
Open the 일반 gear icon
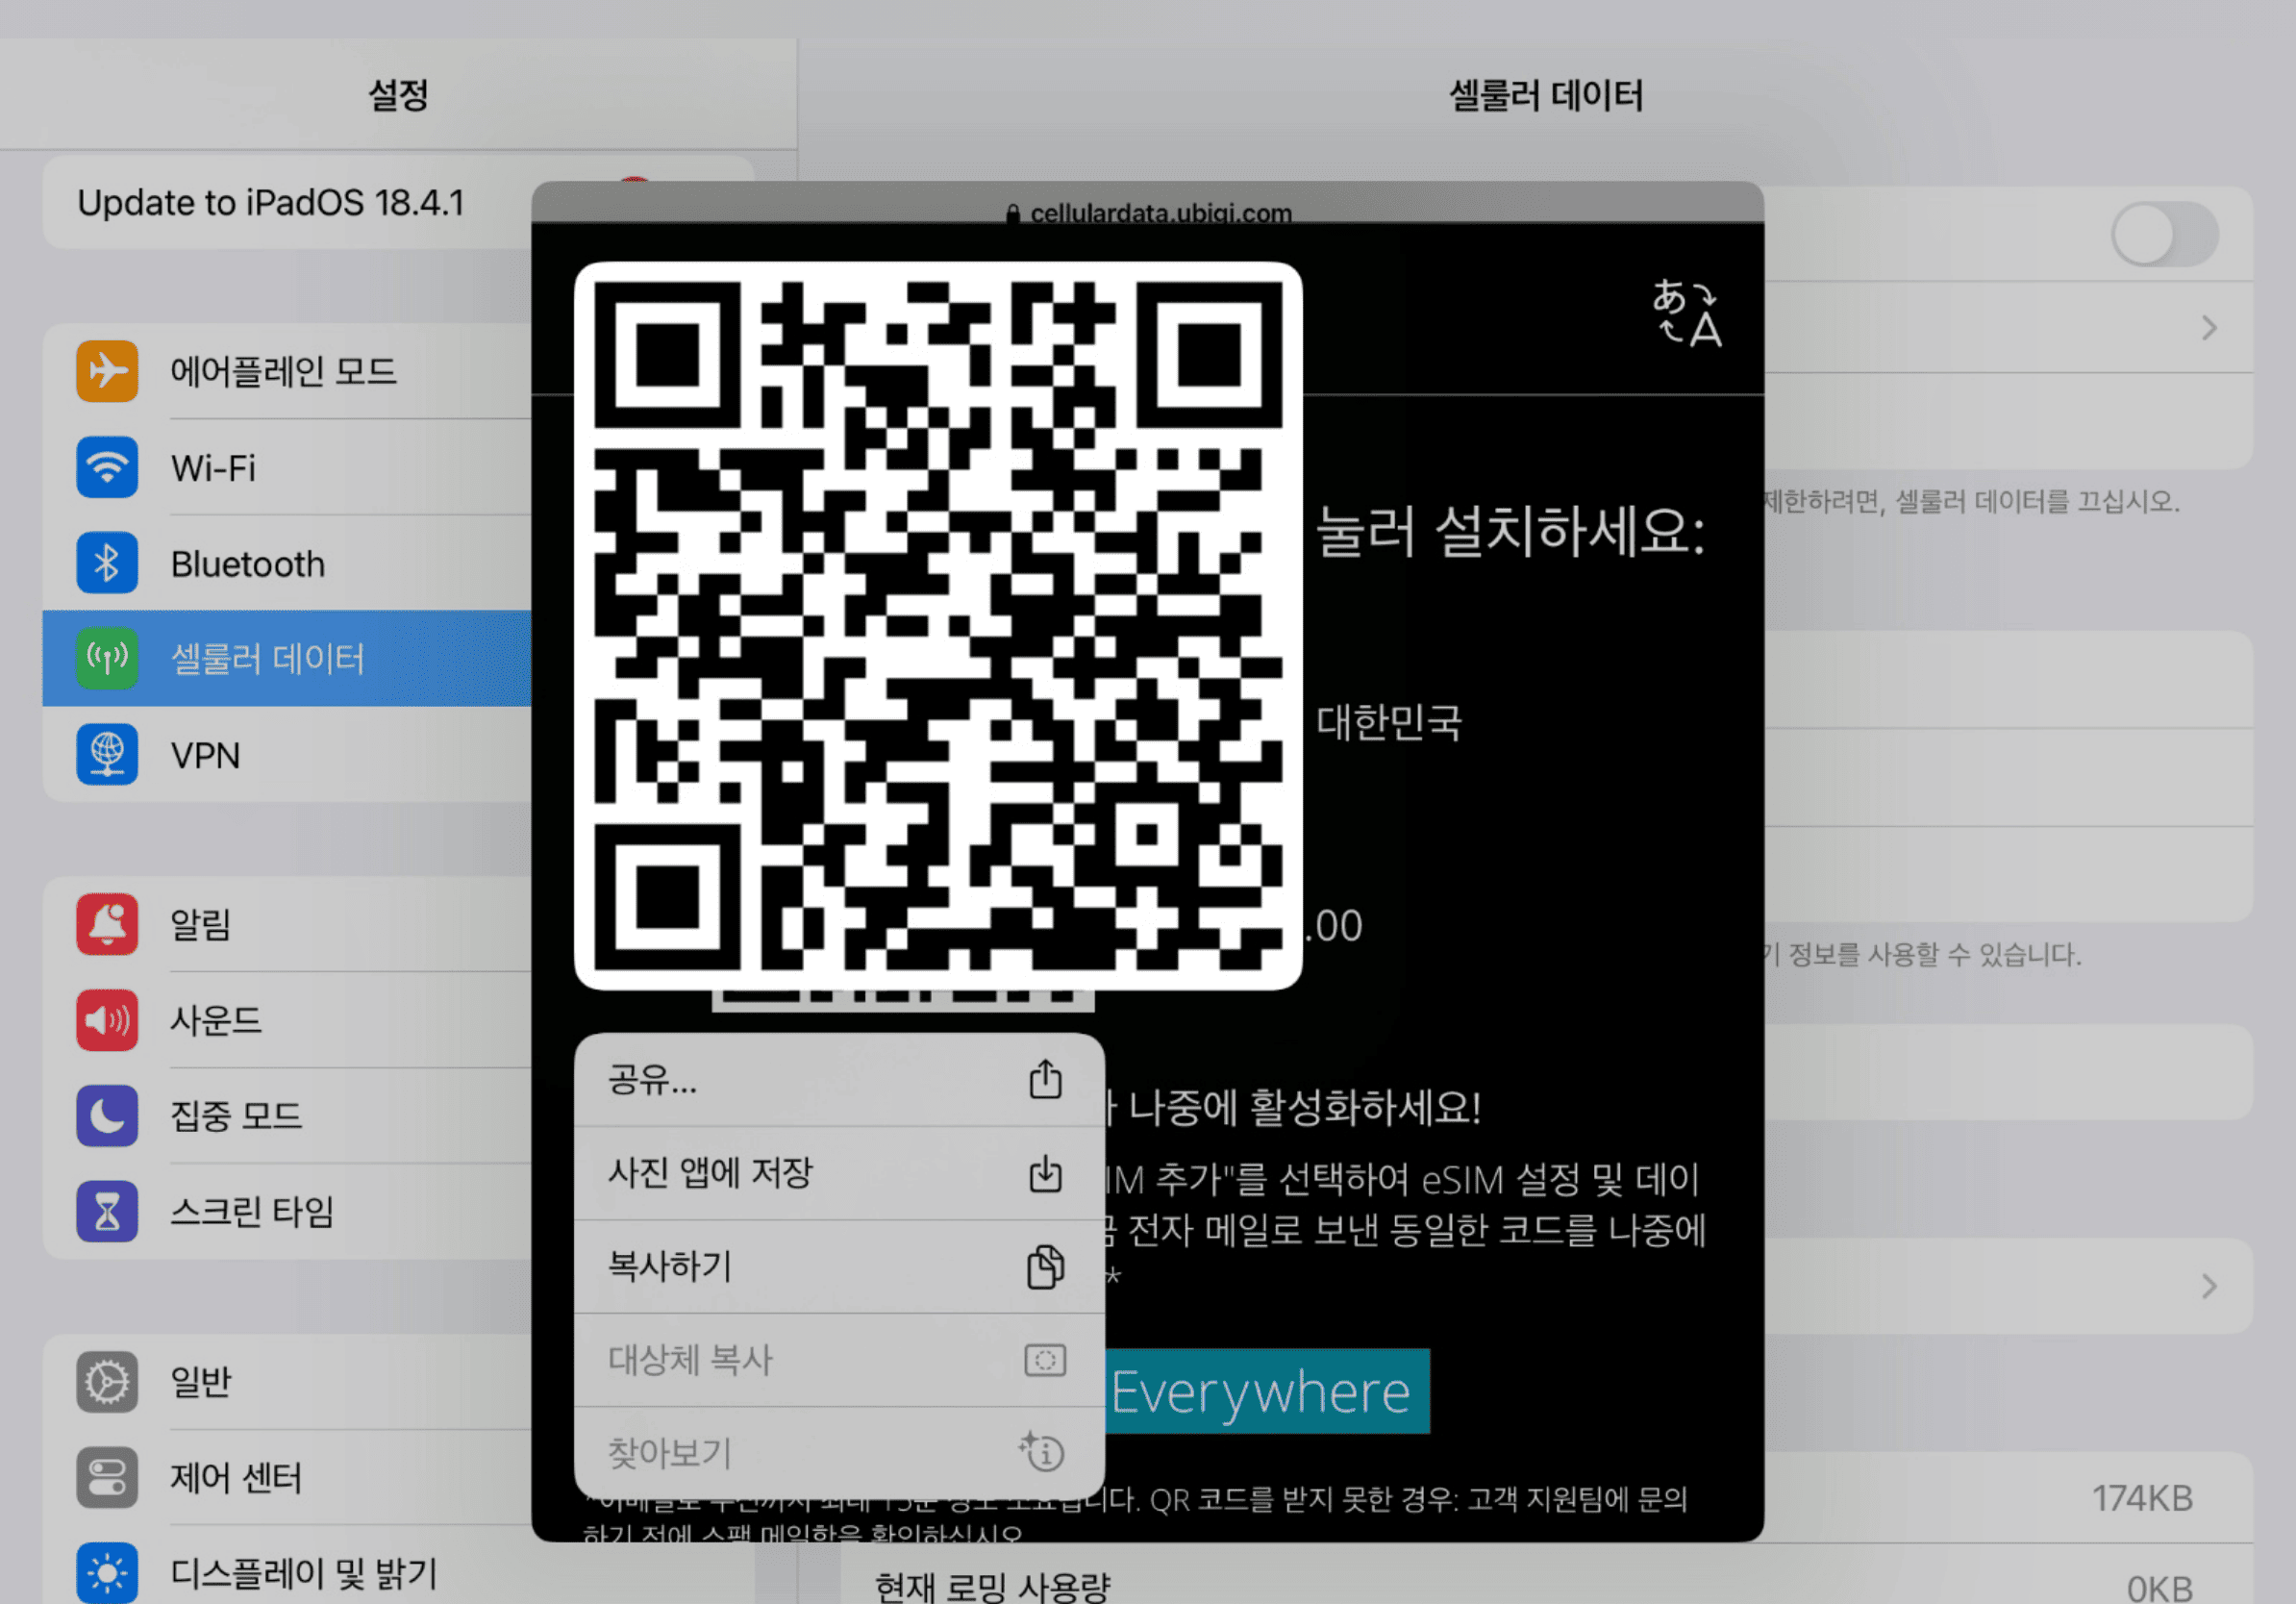[107, 1381]
